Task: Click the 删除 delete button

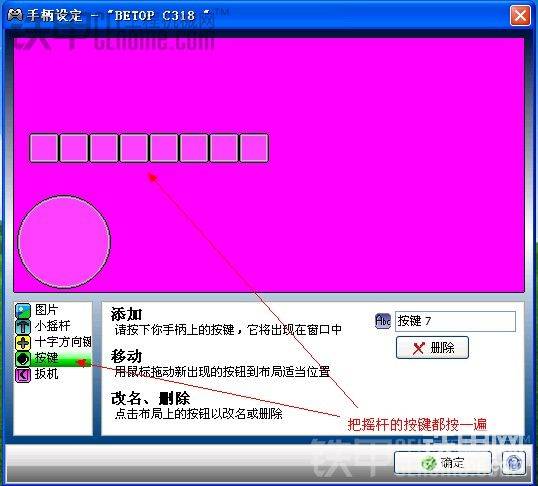Action: pyautogui.click(x=432, y=348)
